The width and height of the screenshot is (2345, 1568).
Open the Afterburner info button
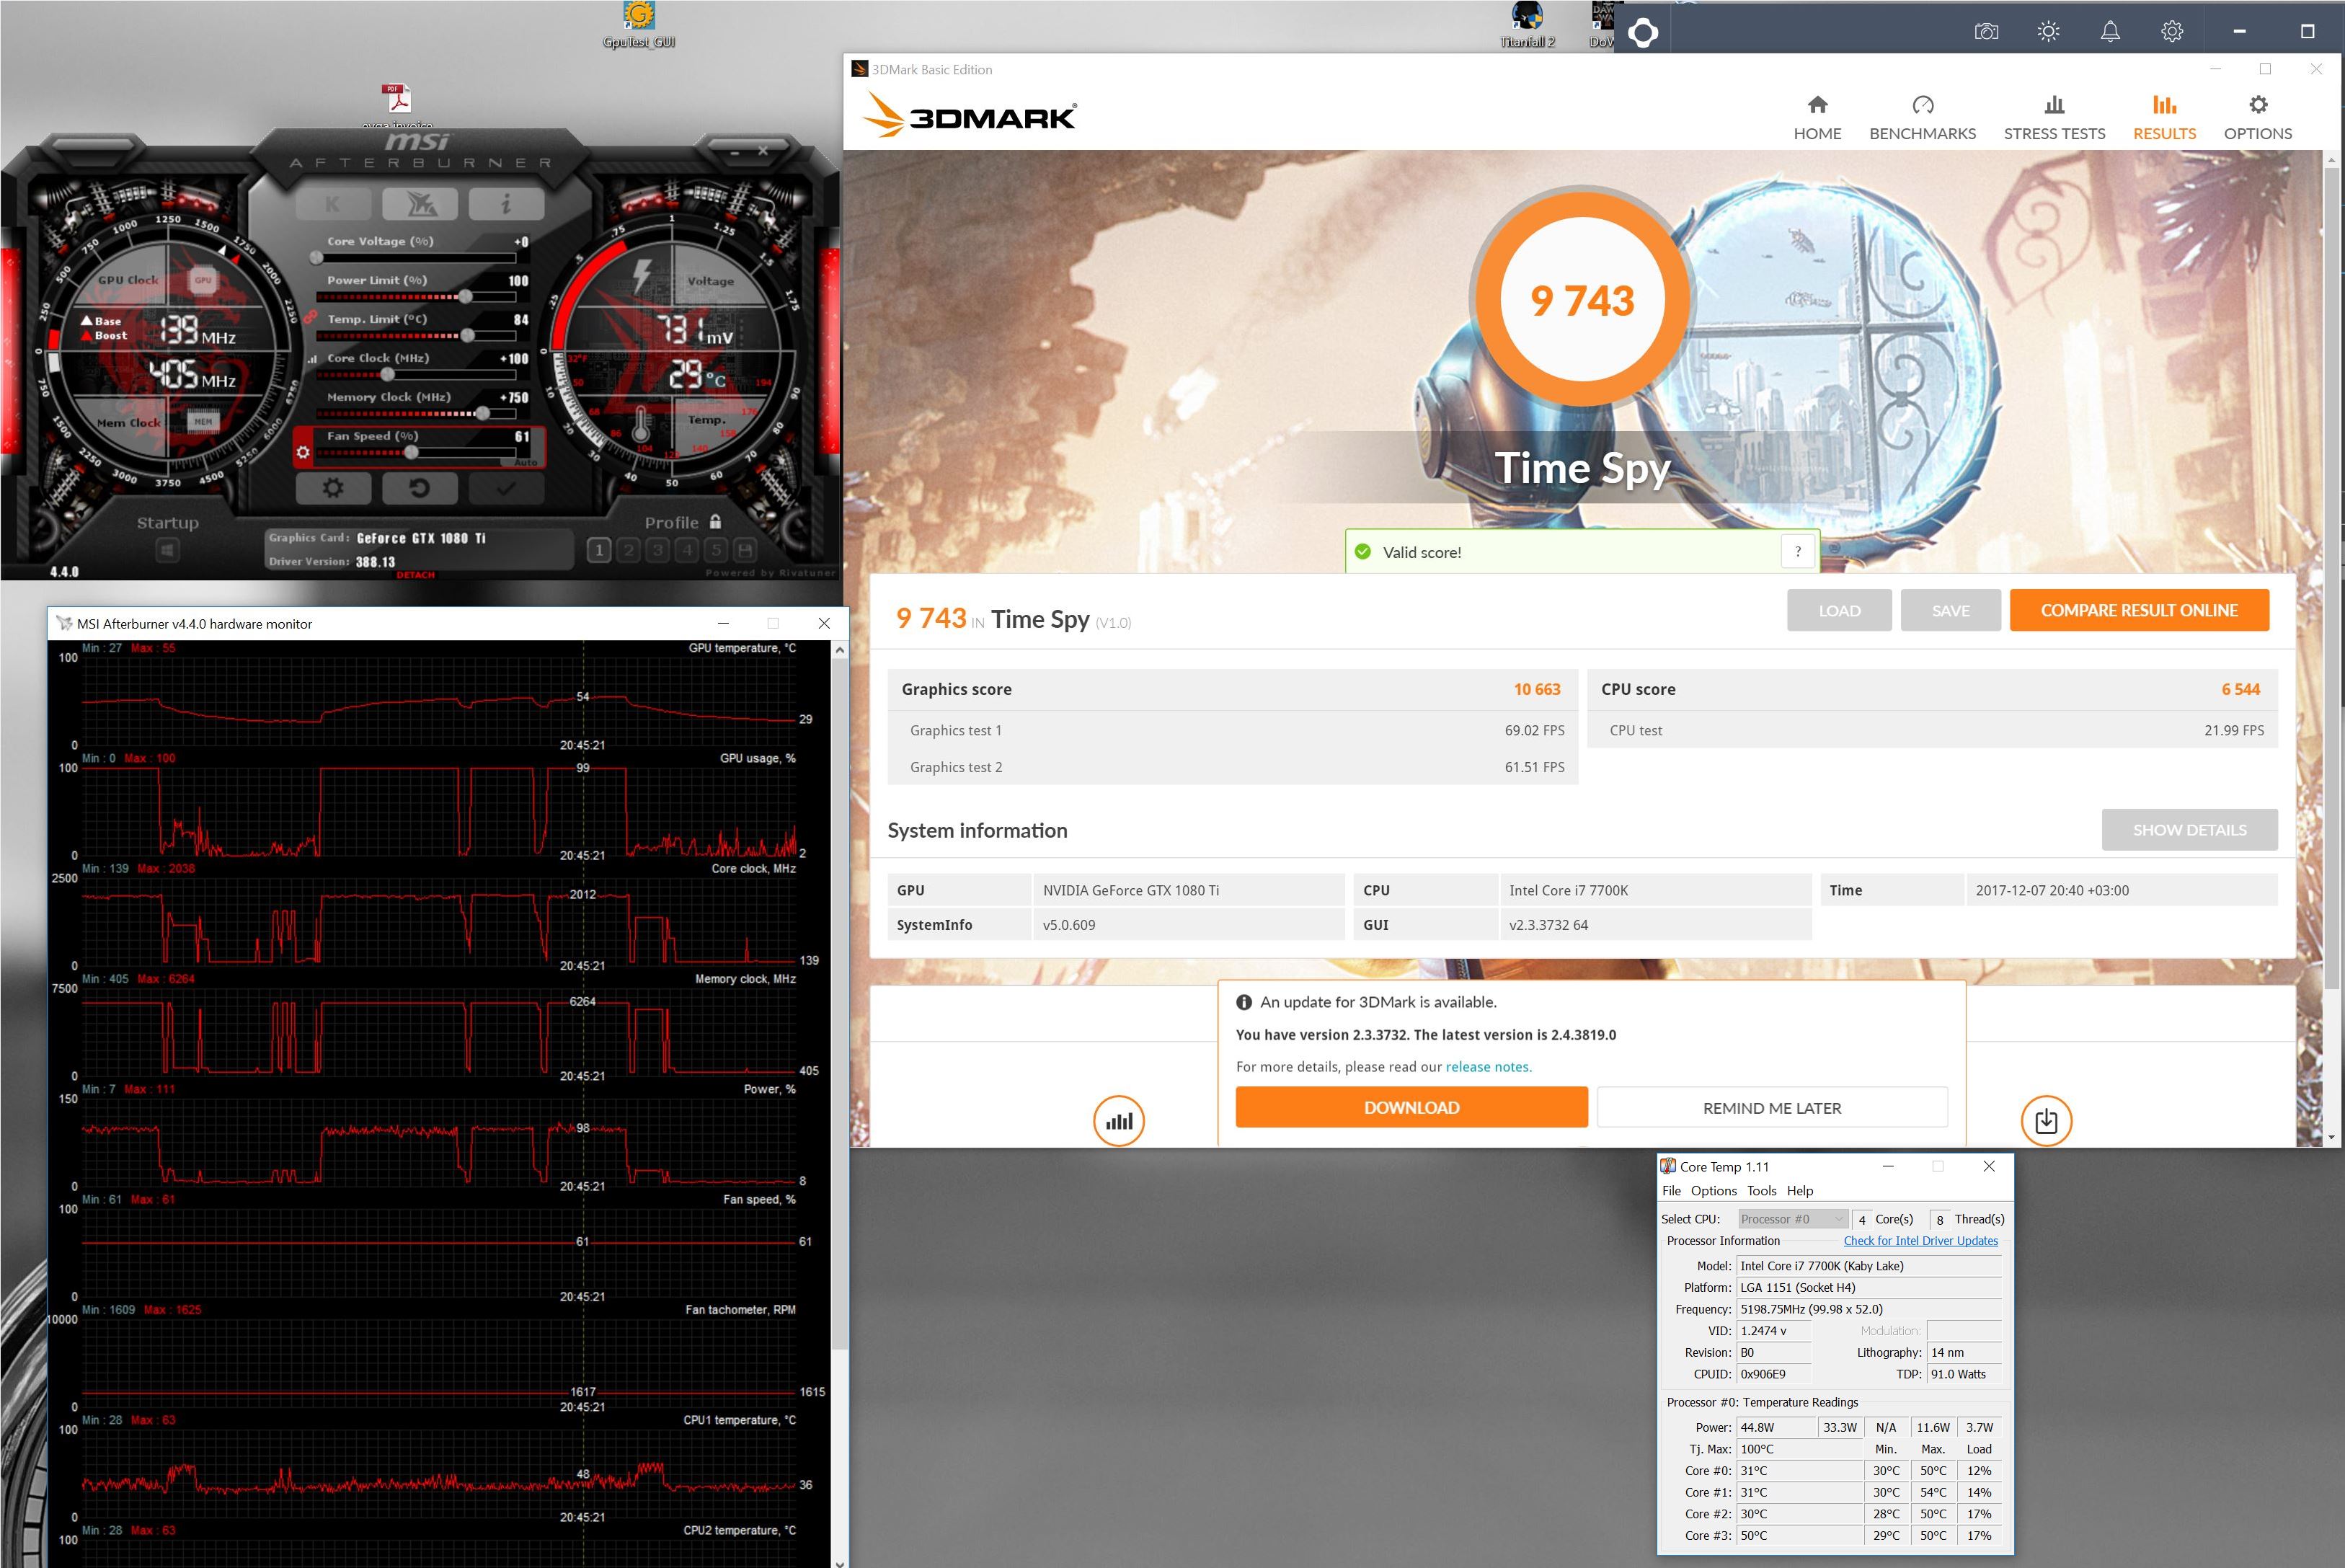(507, 205)
